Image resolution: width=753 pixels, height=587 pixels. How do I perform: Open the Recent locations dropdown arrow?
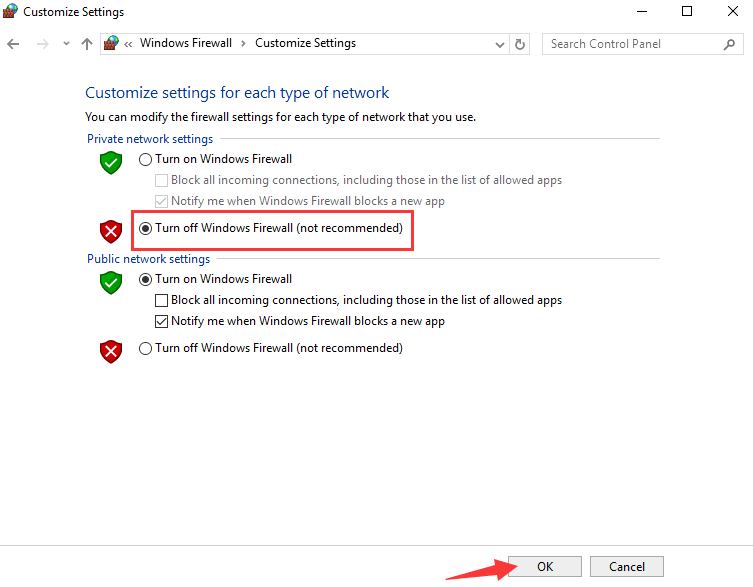coord(66,44)
